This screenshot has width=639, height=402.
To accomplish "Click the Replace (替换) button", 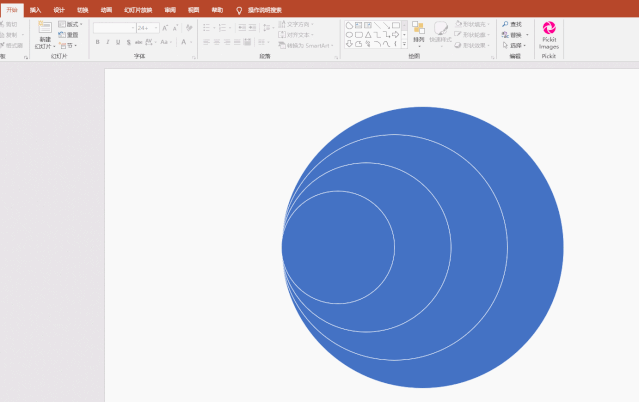I will (x=515, y=35).
